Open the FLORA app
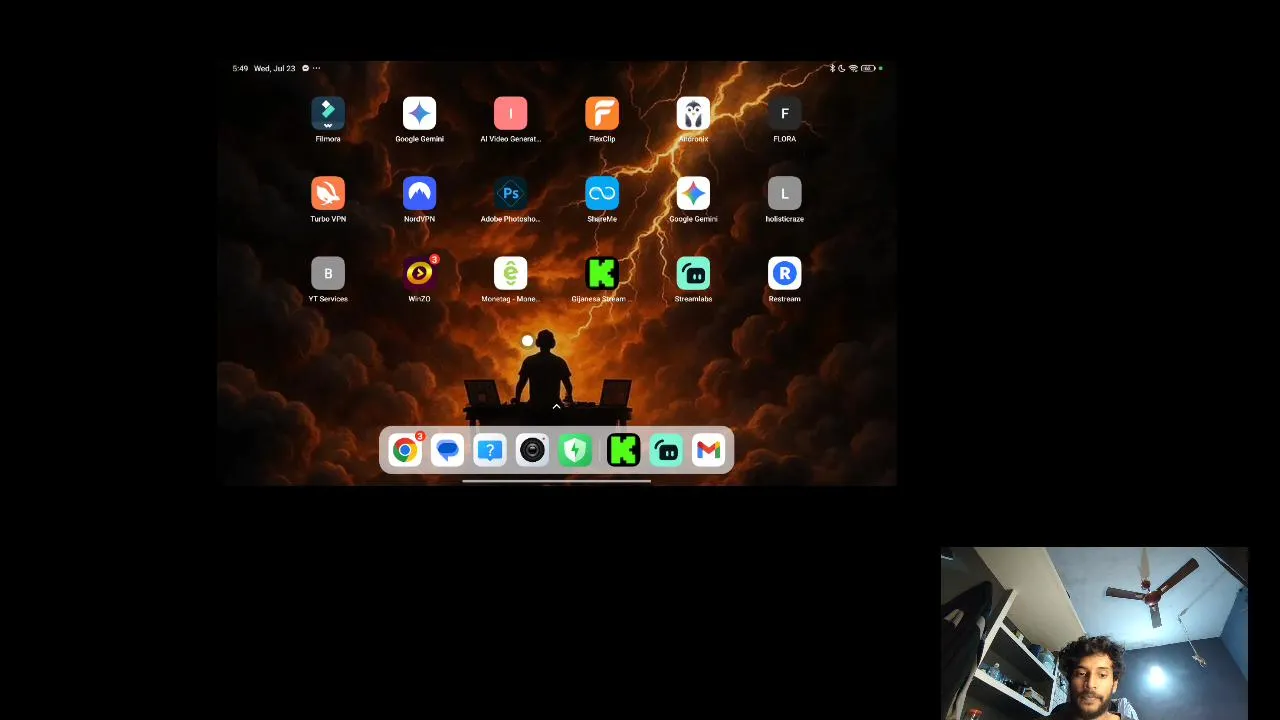This screenshot has height=720, width=1280. (x=785, y=113)
